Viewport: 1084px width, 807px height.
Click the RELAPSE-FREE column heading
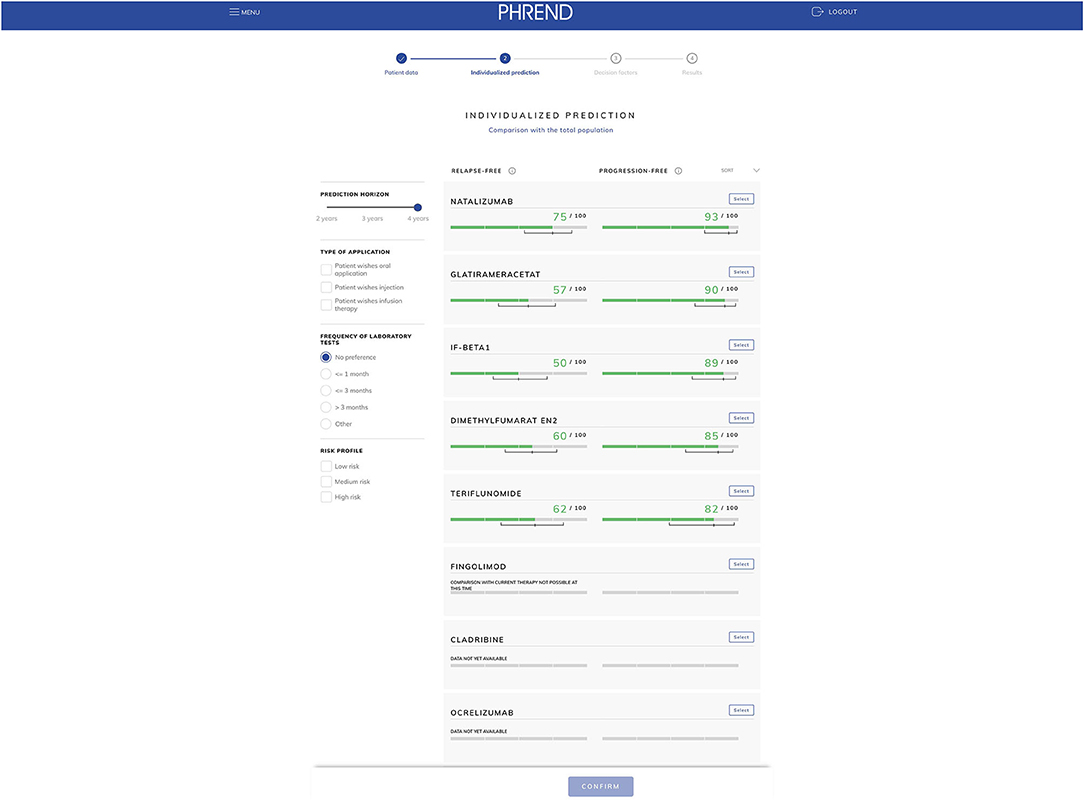click(476, 171)
